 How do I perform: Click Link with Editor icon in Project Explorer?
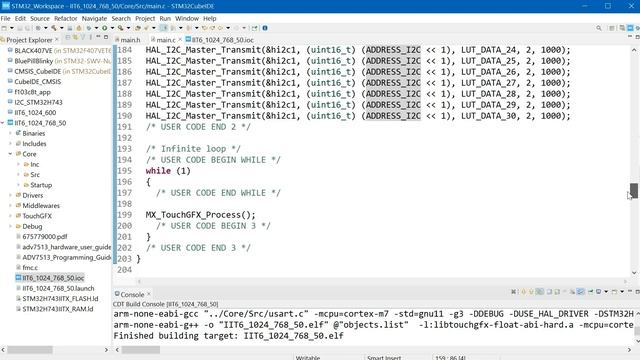pos(76,37)
